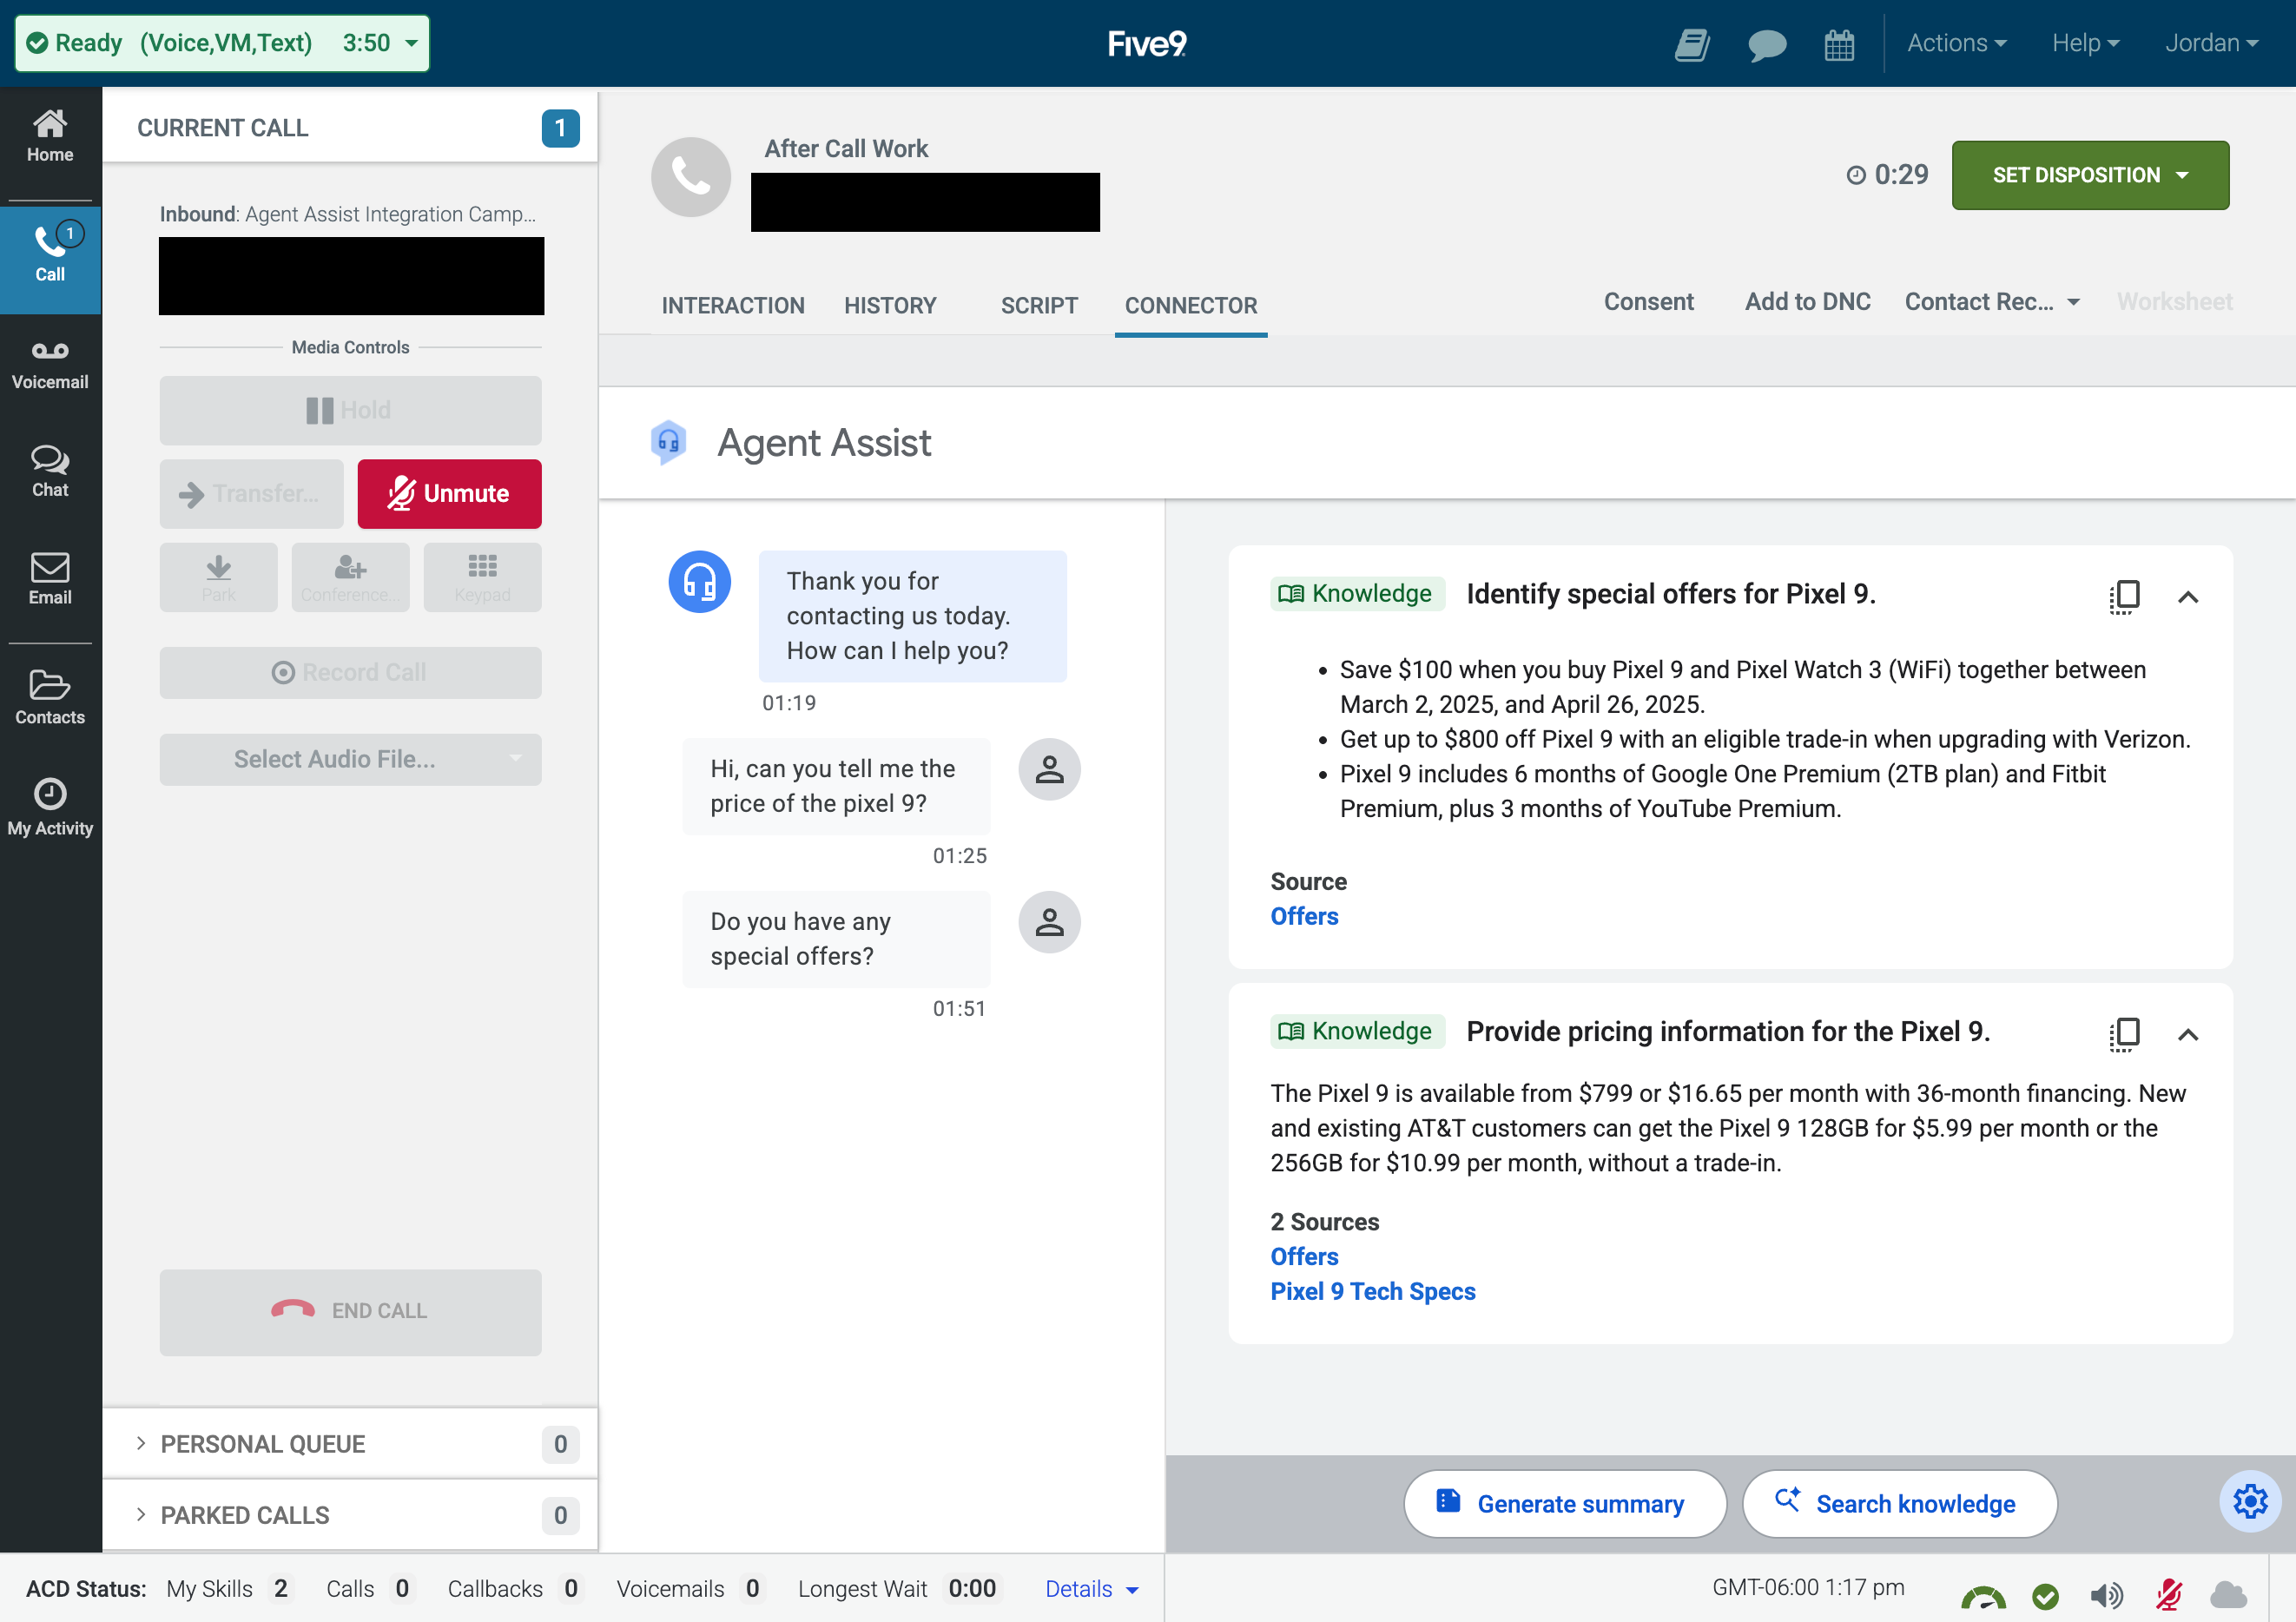Open Offers link under 2 Sources

pos(1304,1256)
